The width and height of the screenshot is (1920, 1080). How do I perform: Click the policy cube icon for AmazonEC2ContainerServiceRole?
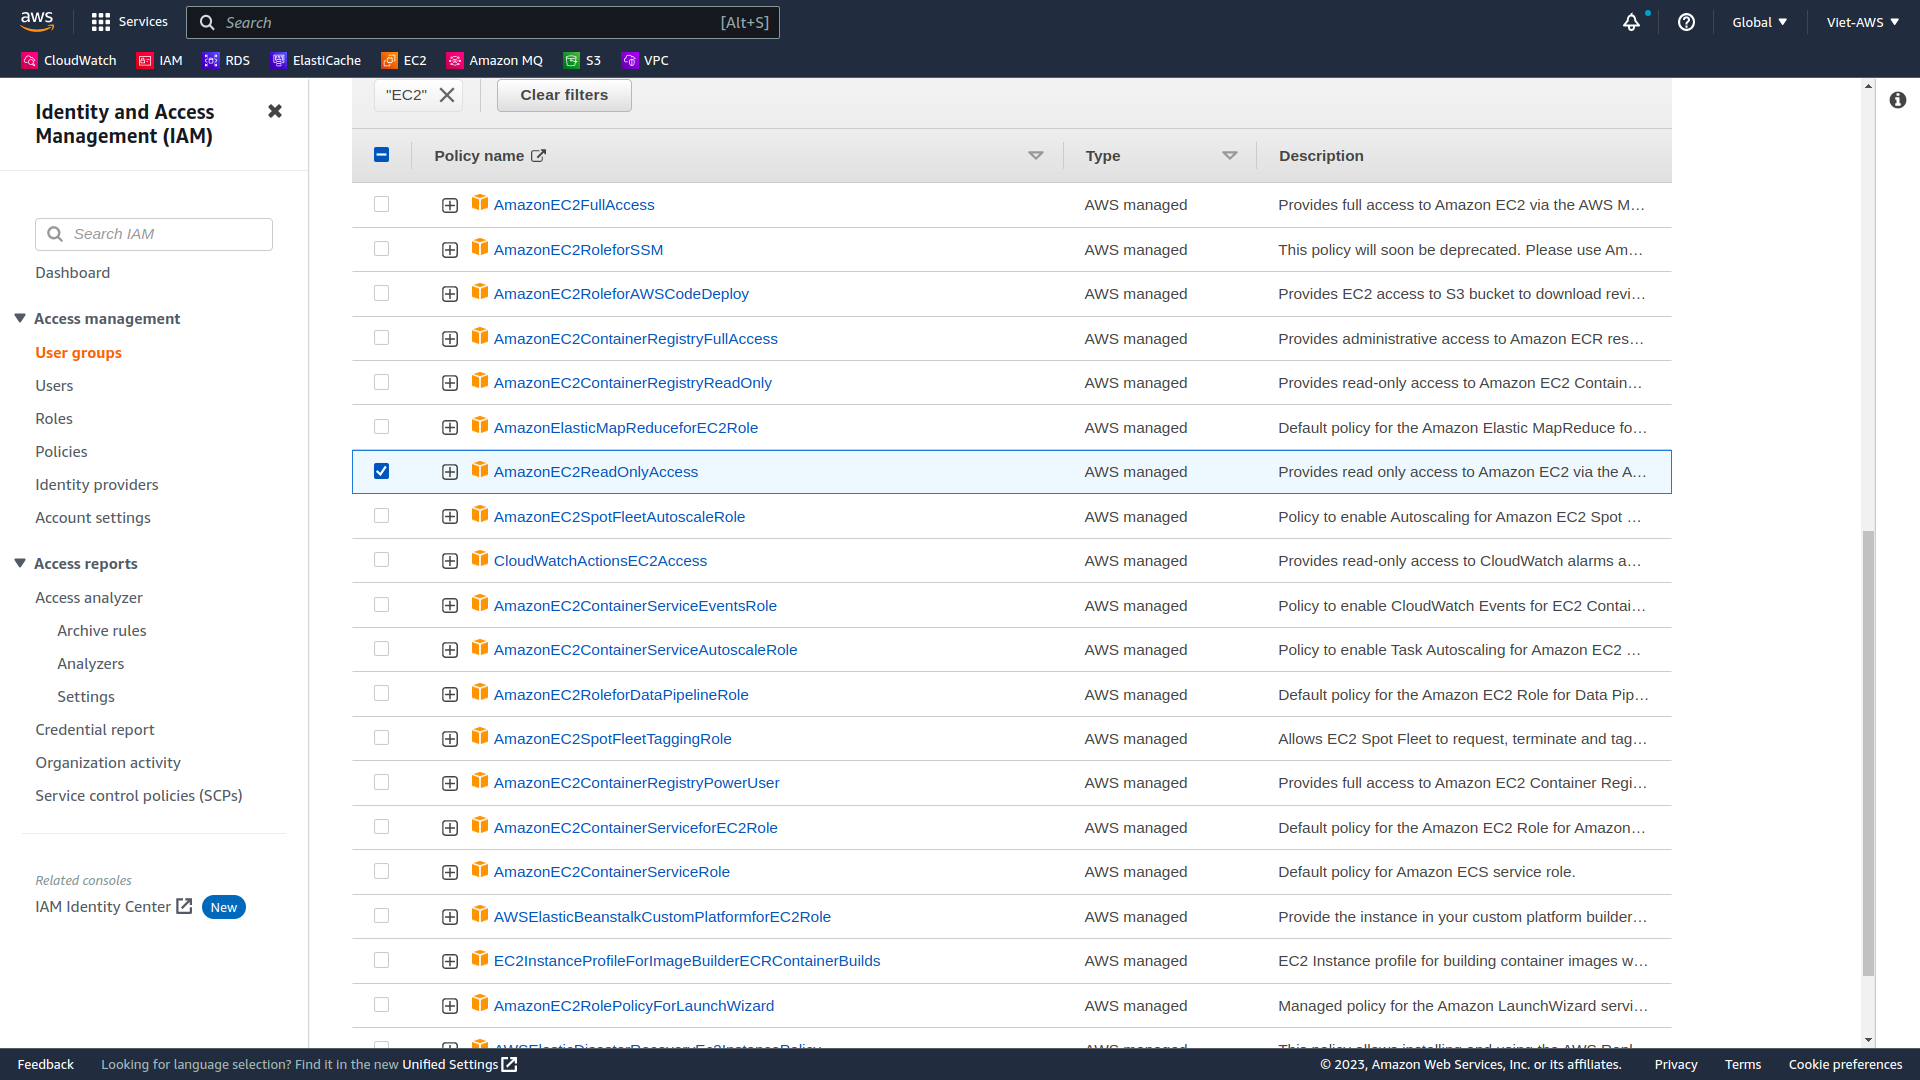pyautogui.click(x=480, y=870)
